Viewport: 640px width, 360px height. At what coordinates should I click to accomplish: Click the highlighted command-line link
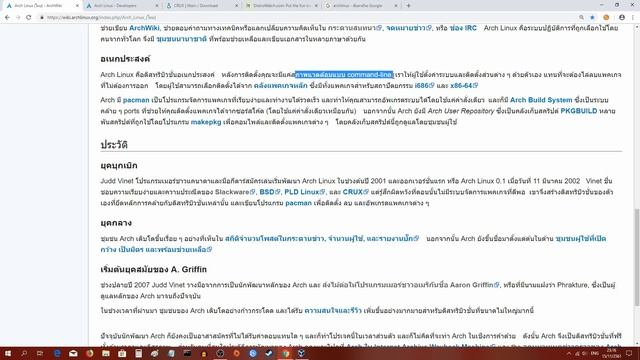[344, 75]
